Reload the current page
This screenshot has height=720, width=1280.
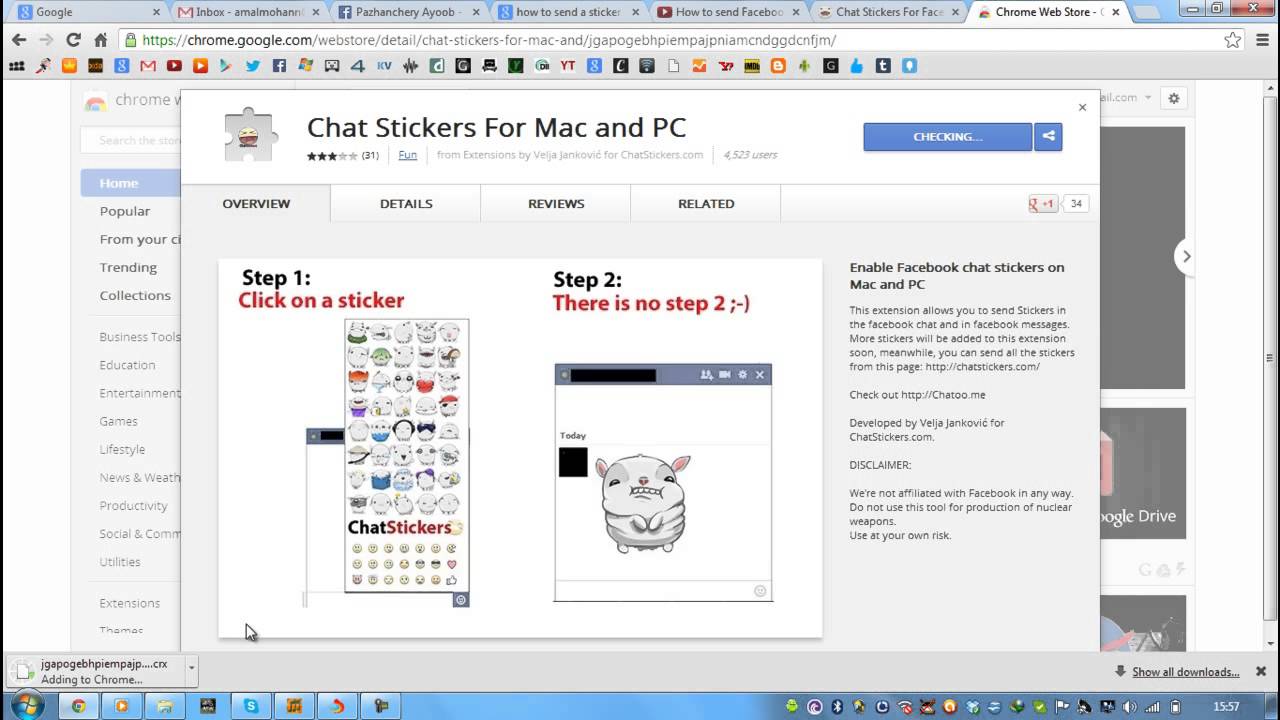73,40
